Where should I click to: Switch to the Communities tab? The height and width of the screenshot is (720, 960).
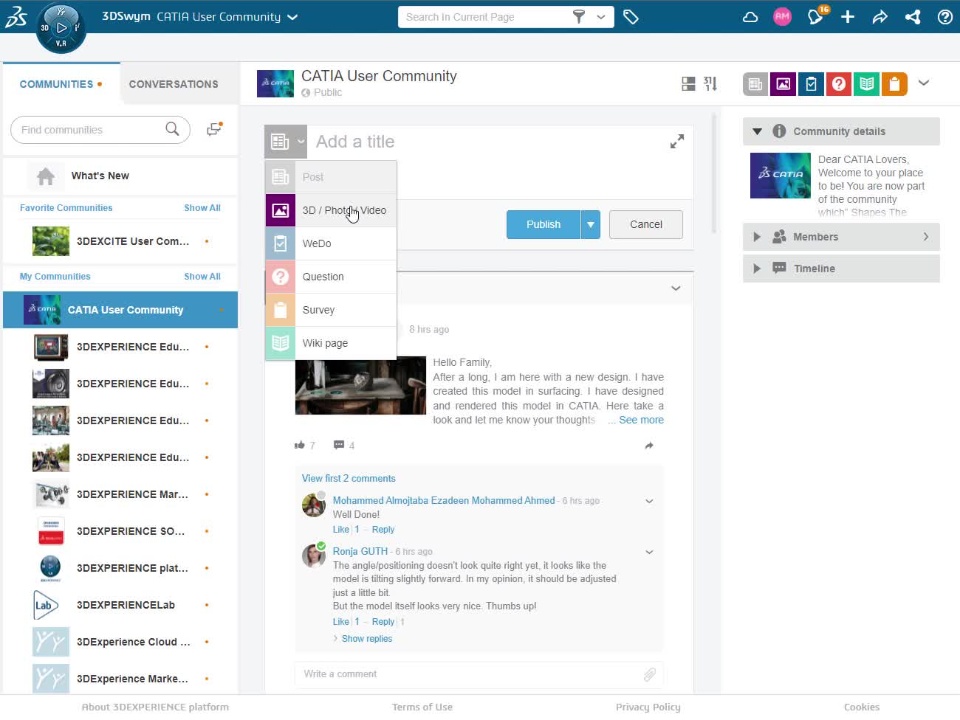[x=61, y=84]
